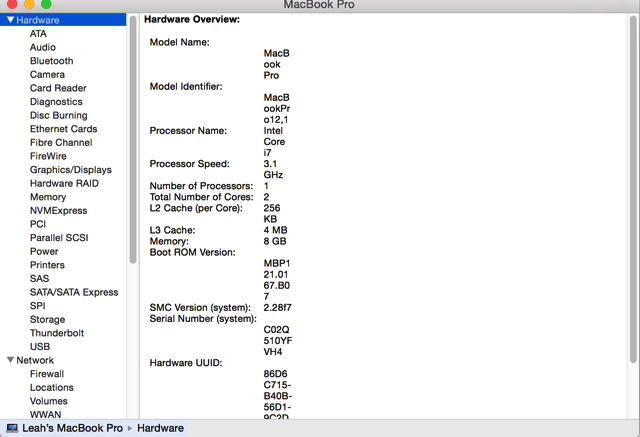640x437 pixels.
Task: Click Serial Number (system) label
Action: (203, 319)
